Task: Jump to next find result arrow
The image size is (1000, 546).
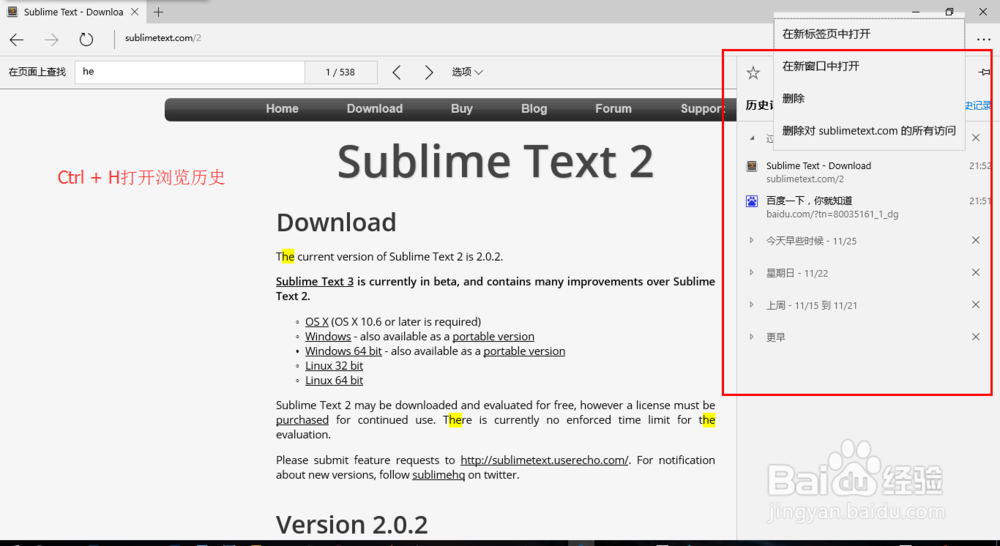Action: point(429,72)
